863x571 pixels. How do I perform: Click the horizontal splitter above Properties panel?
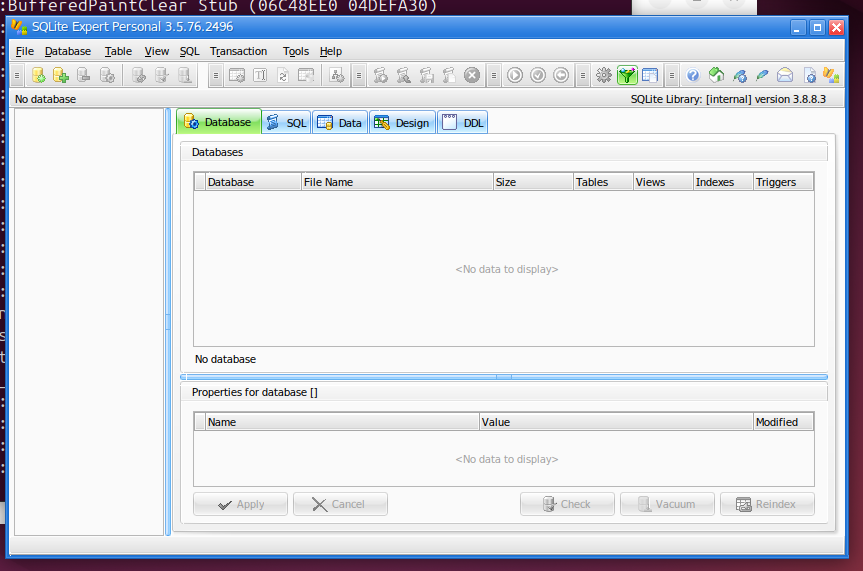[x=504, y=377]
